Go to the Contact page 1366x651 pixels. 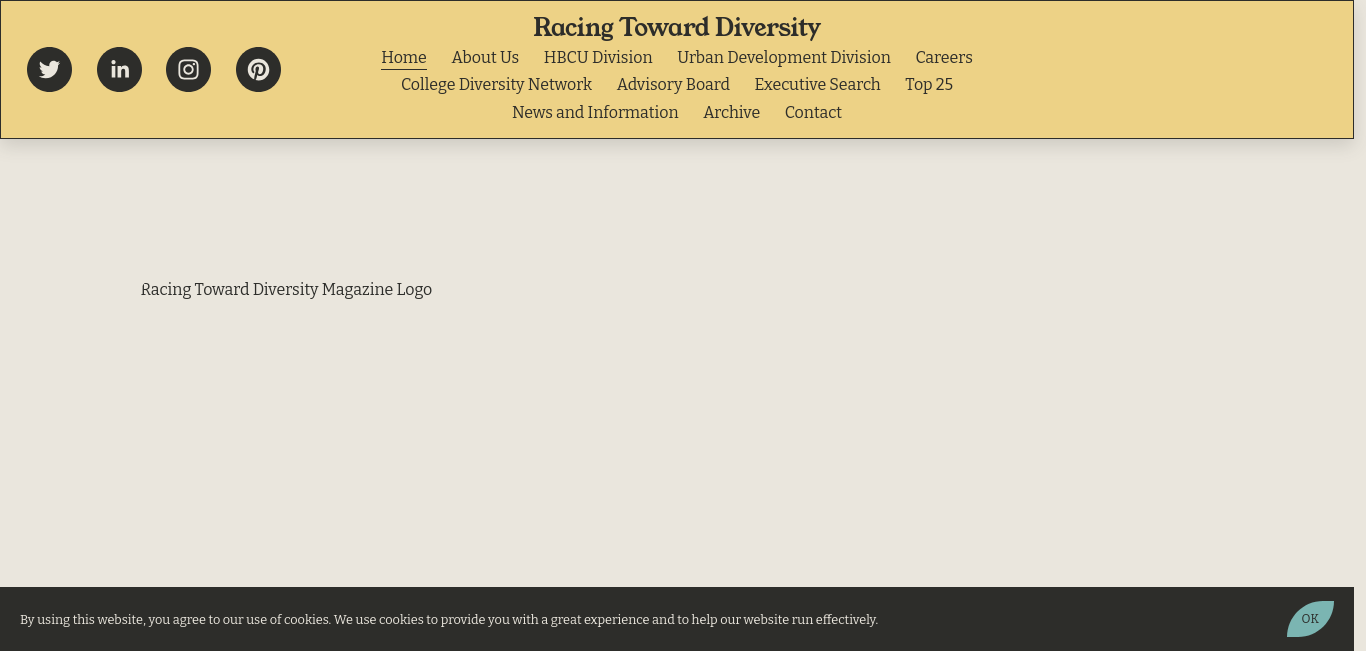coord(813,112)
